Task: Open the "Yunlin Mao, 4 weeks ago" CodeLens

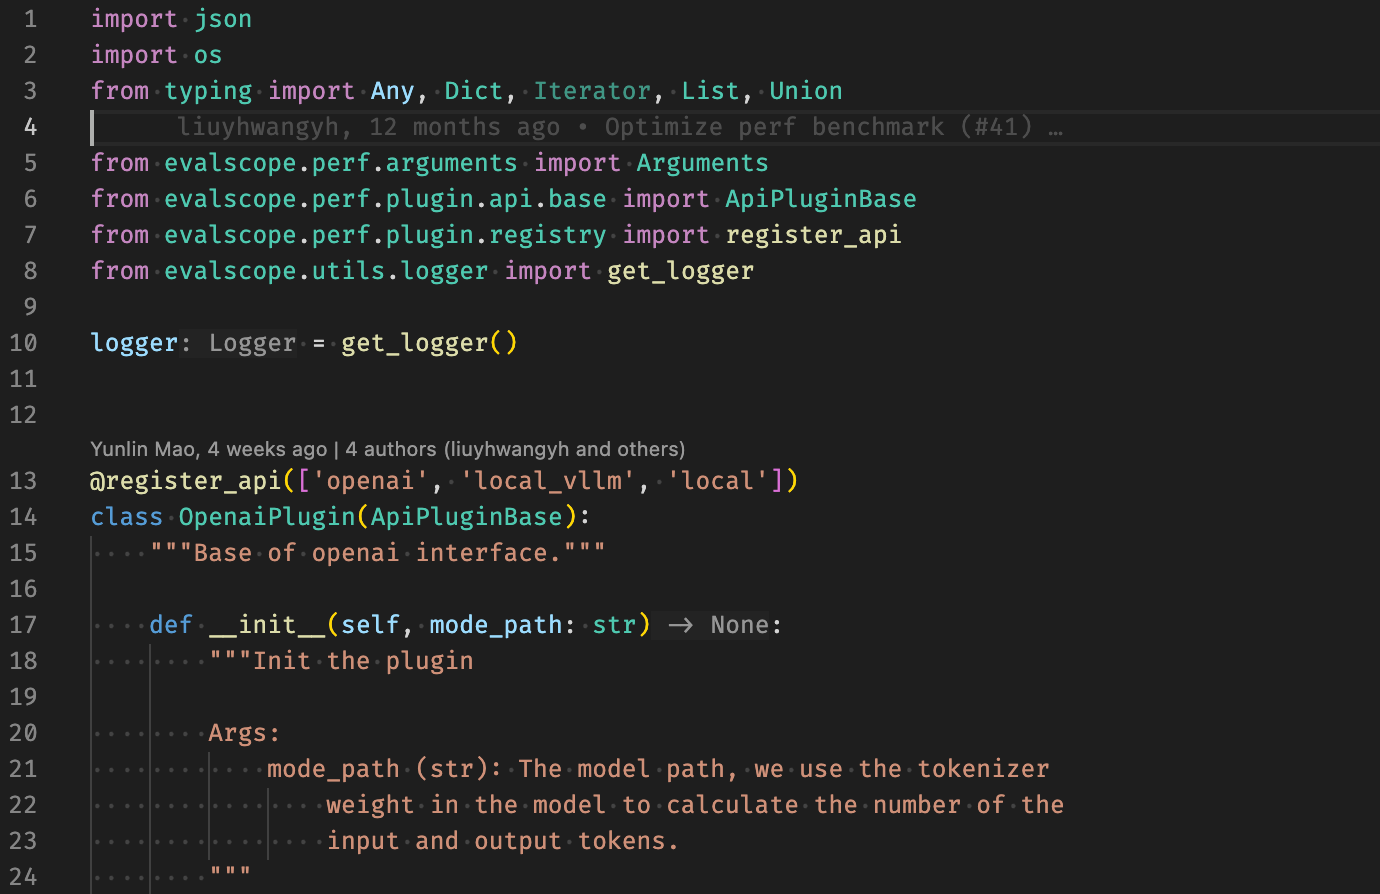Action: (x=208, y=449)
